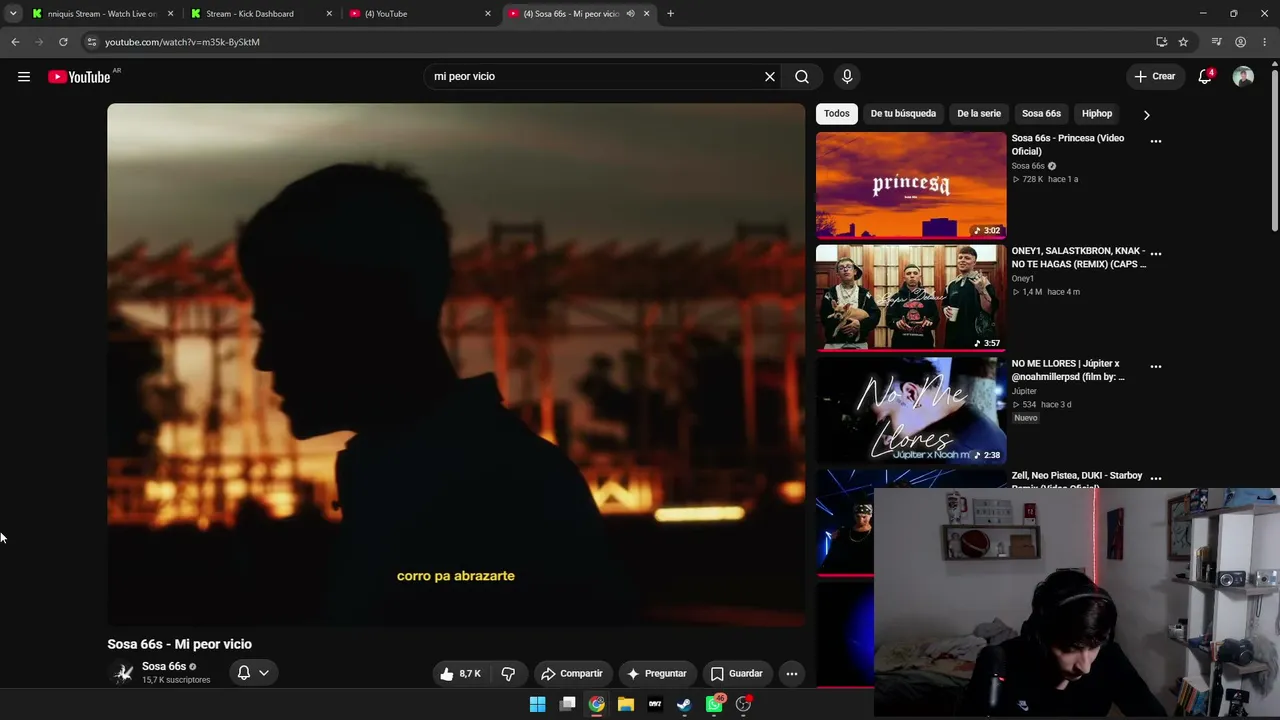Close the Kick Dashboard tab
The image size is (1280, 720).
(x=329, y=14)
